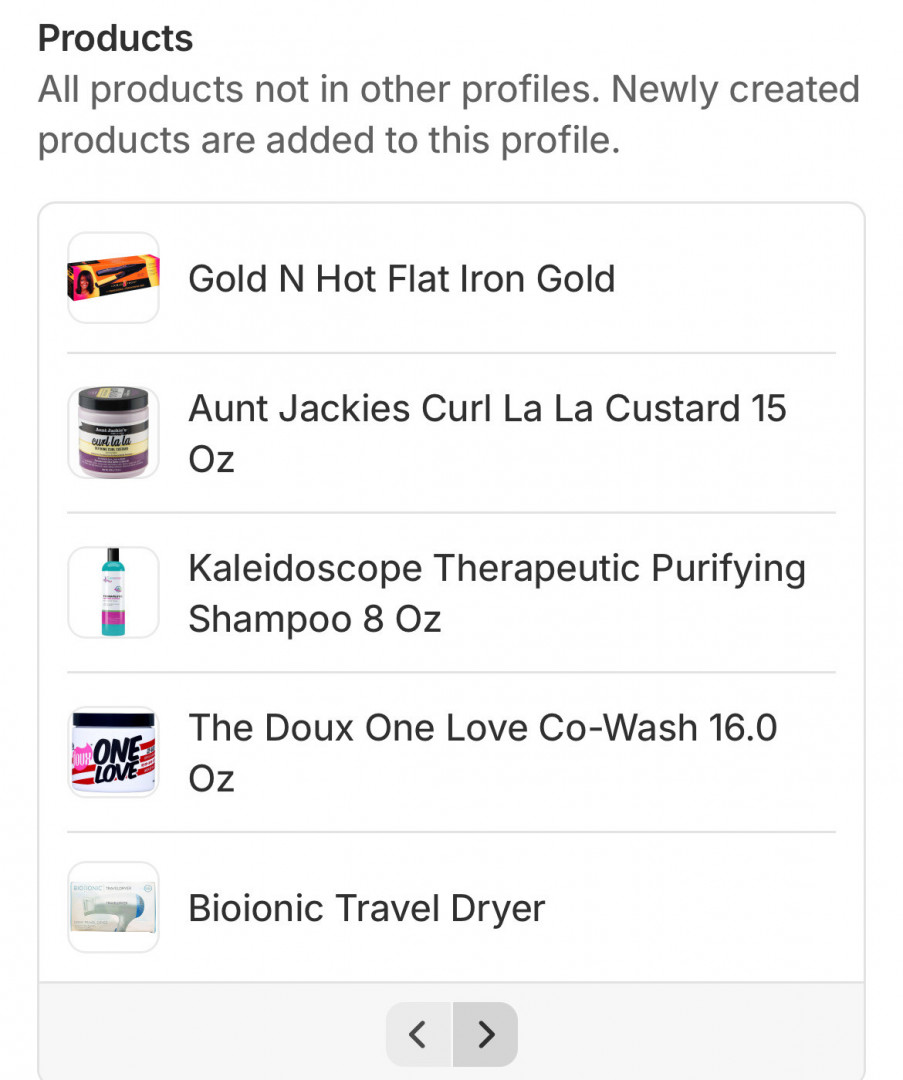903x1080 pixels.
Task: Click the '8 Oz' size text for Kaleidoscope shampoo
Action: [402, 619]
